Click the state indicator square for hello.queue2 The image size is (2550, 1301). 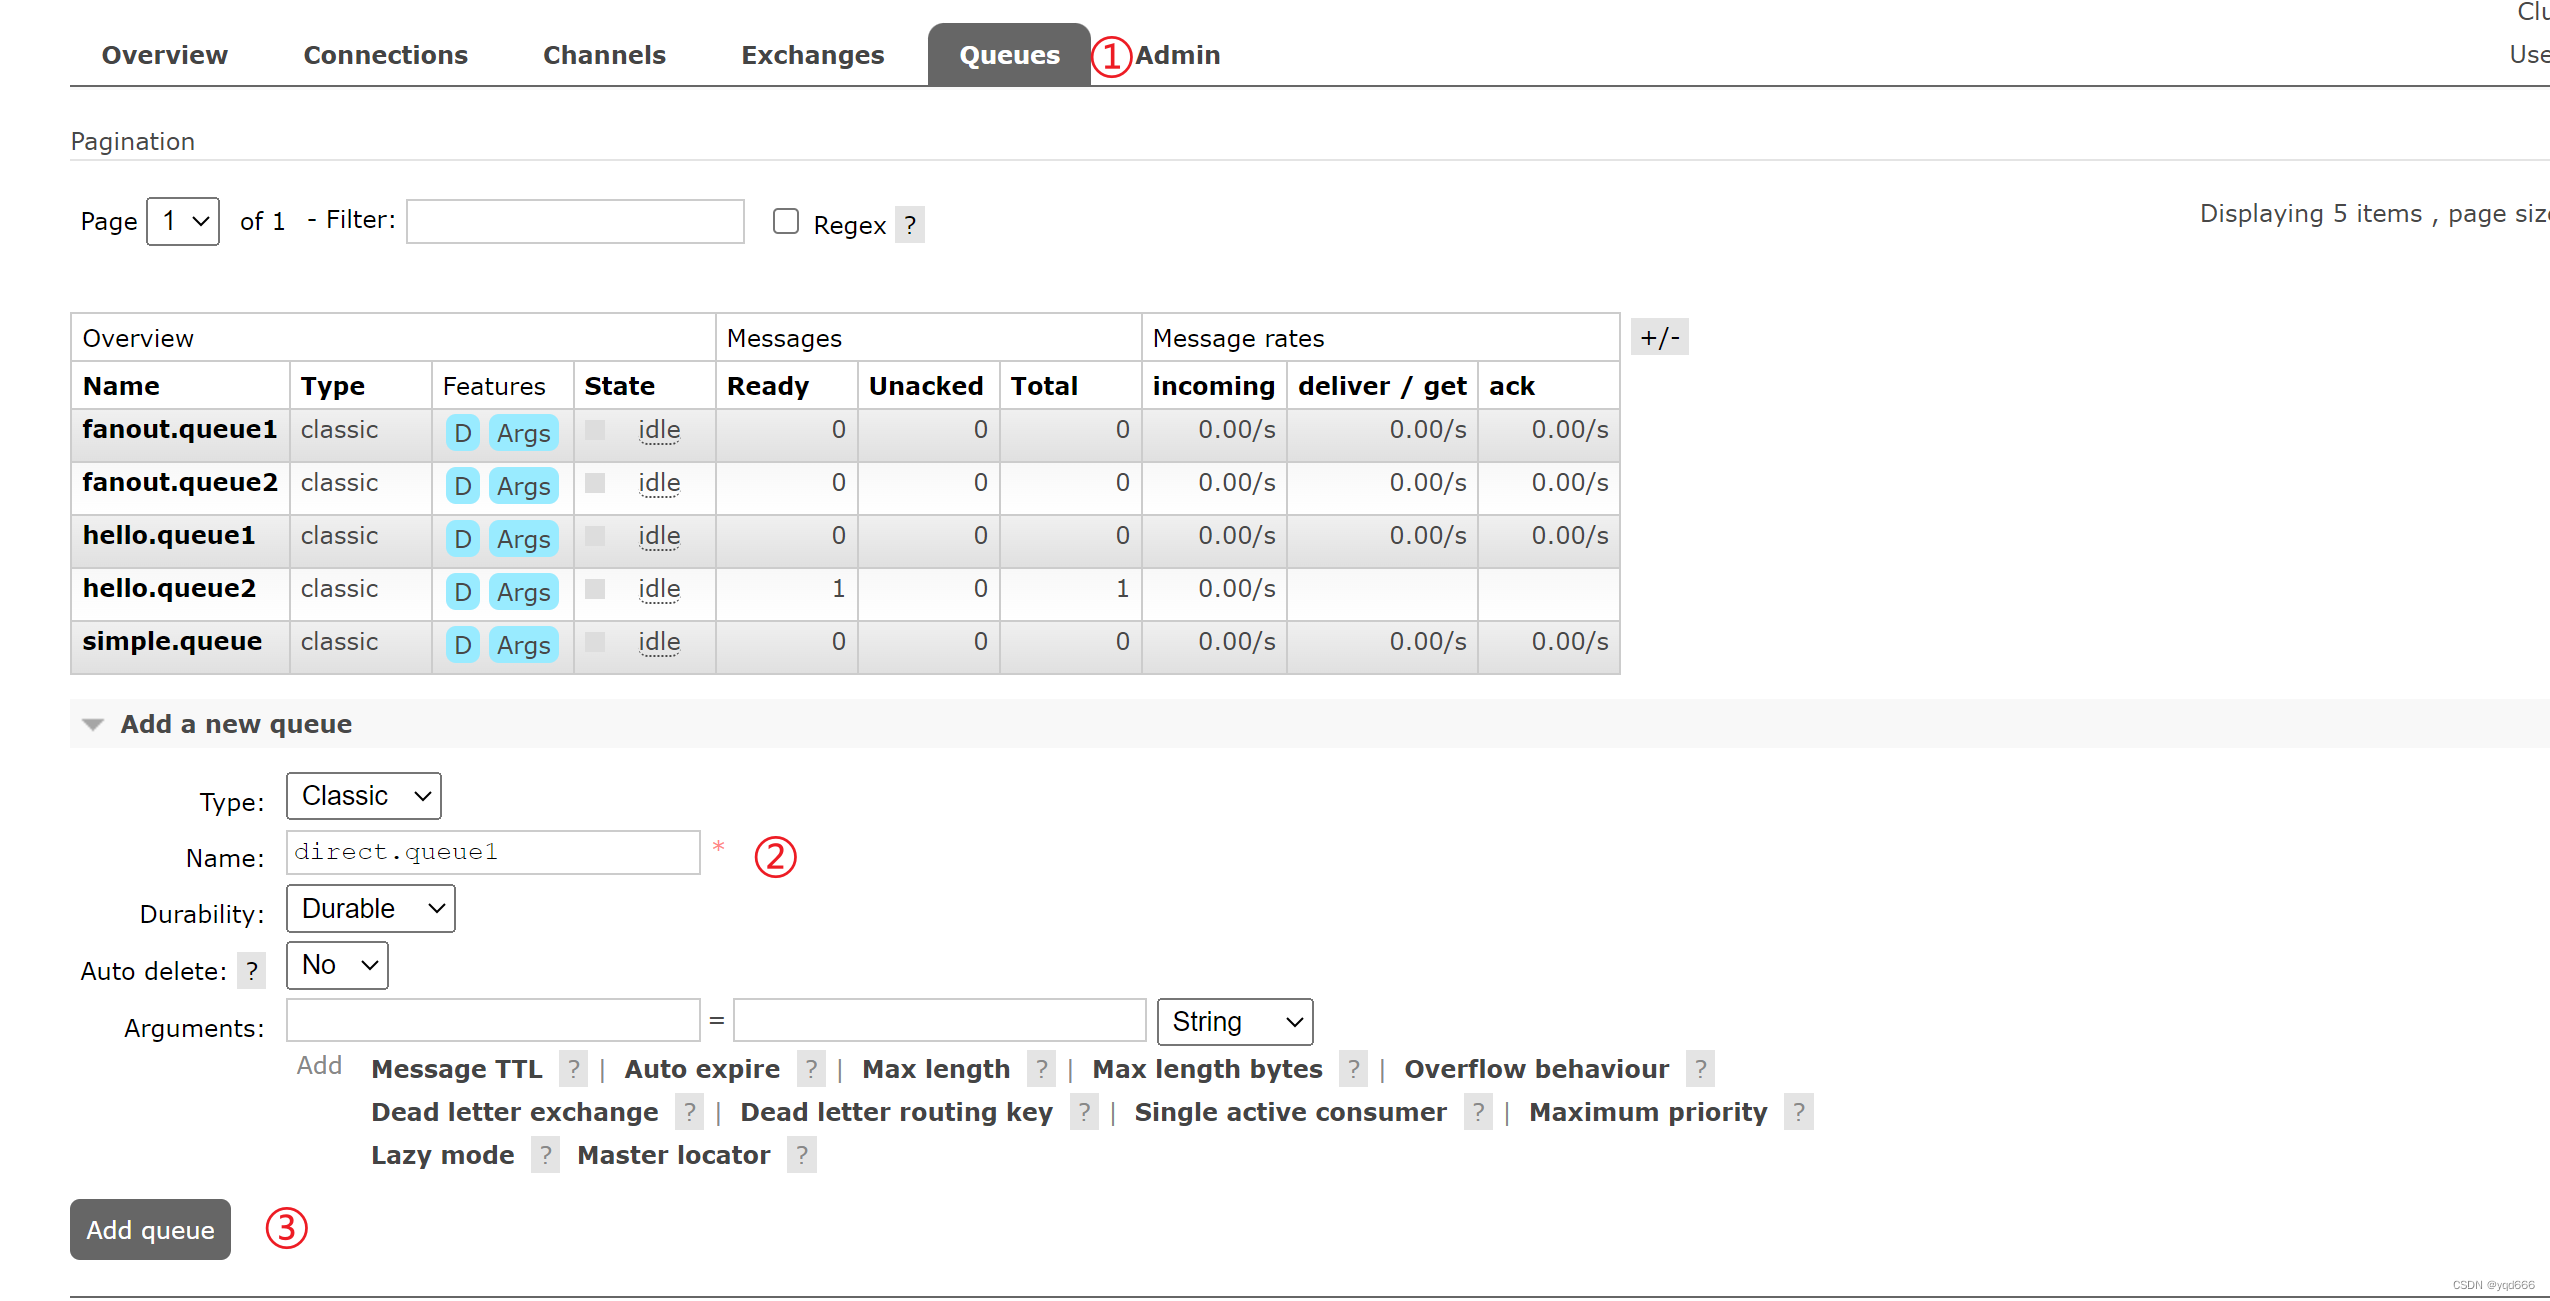[x=595, y=589]
